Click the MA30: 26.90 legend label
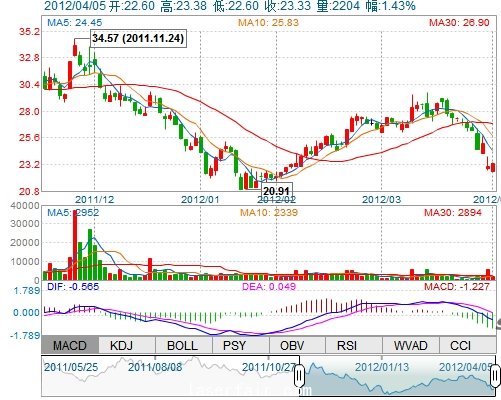 click(x=459, y=23)
